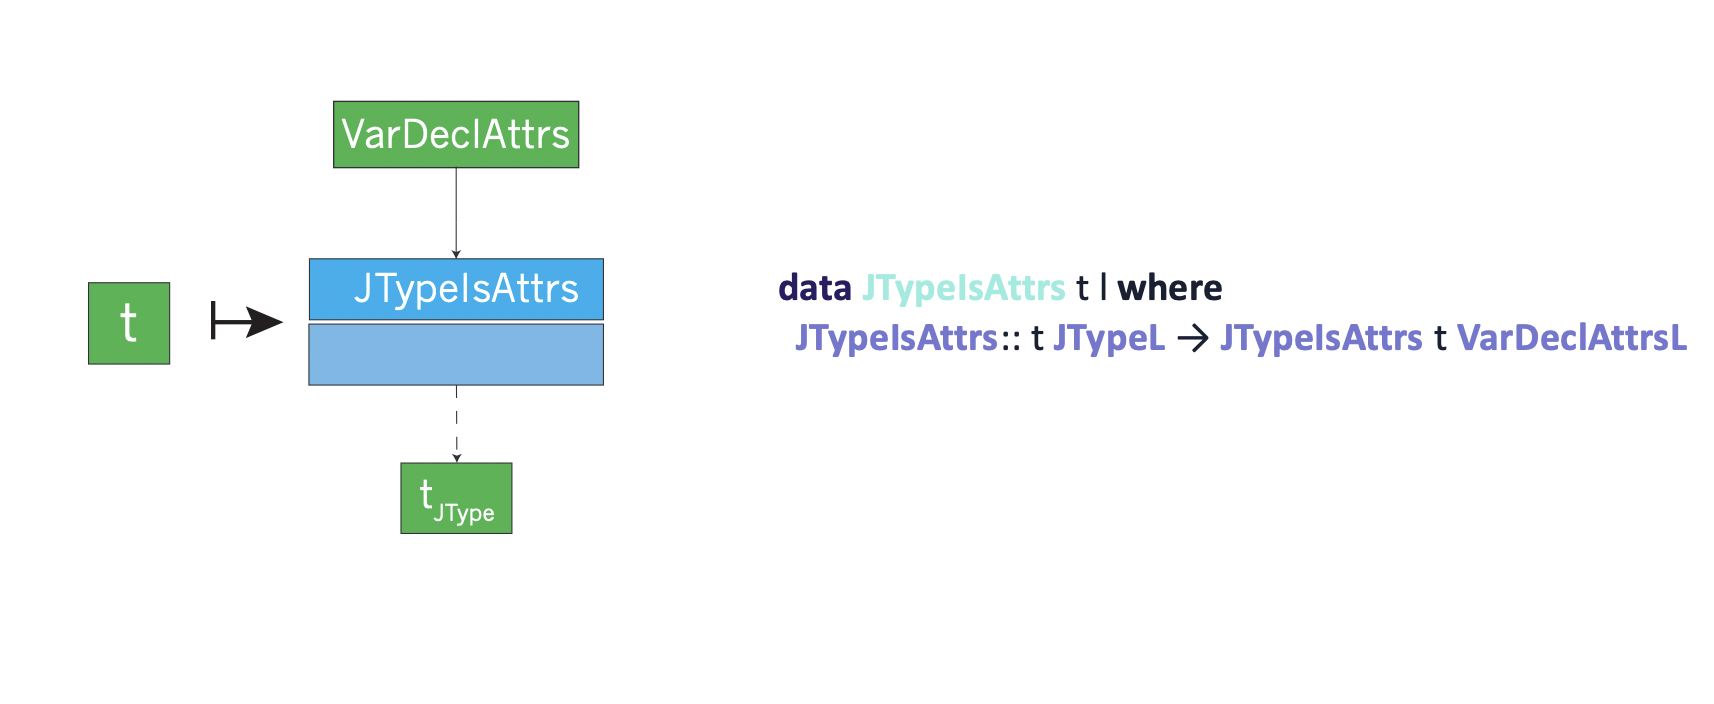Click JTypeIsAttrs after the signature arrow

click(x=1320, y=338)
